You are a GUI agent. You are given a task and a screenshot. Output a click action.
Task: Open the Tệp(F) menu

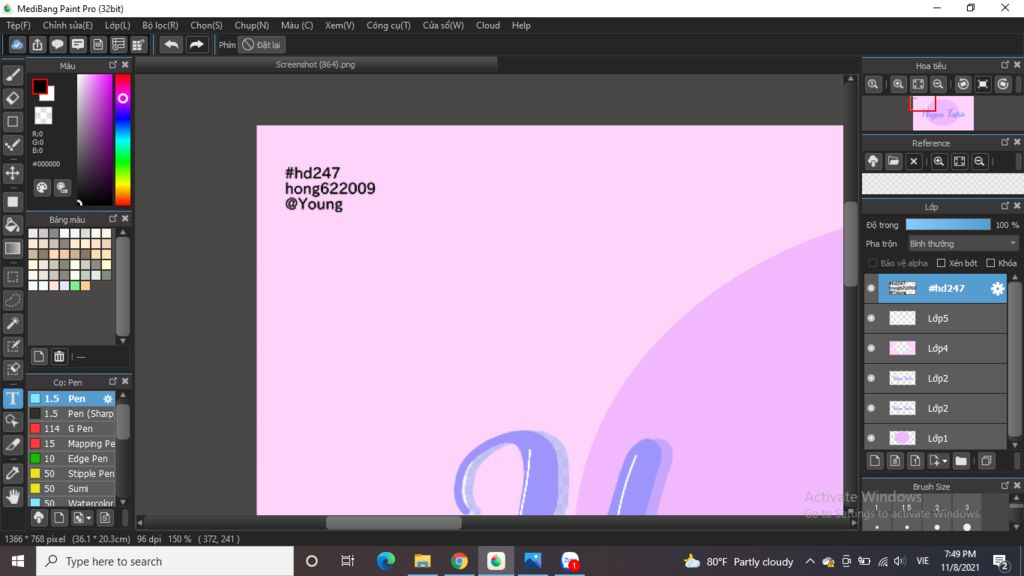tap(18, 25)
